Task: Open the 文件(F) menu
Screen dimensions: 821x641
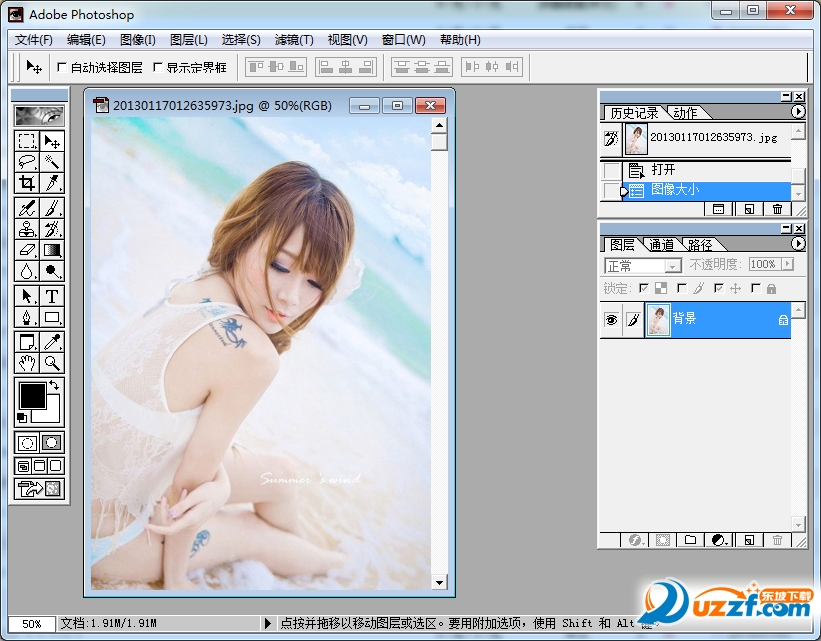Action: click(x=34, y=40)
